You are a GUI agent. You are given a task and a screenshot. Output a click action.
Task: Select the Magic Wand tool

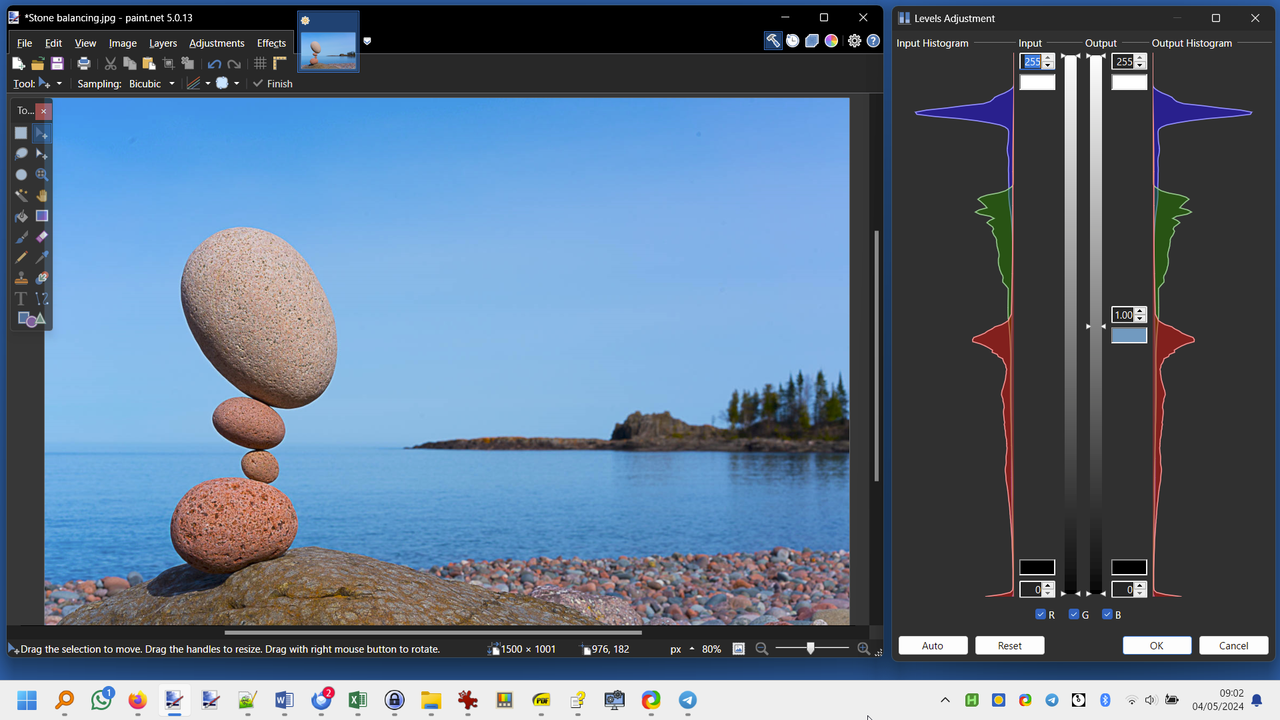21,194
